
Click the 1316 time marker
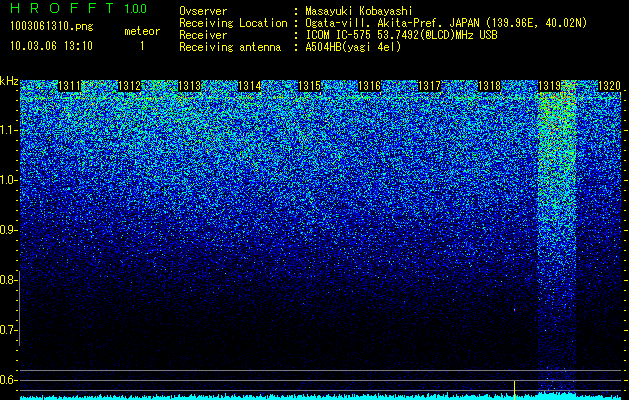[x=369, y=86]
